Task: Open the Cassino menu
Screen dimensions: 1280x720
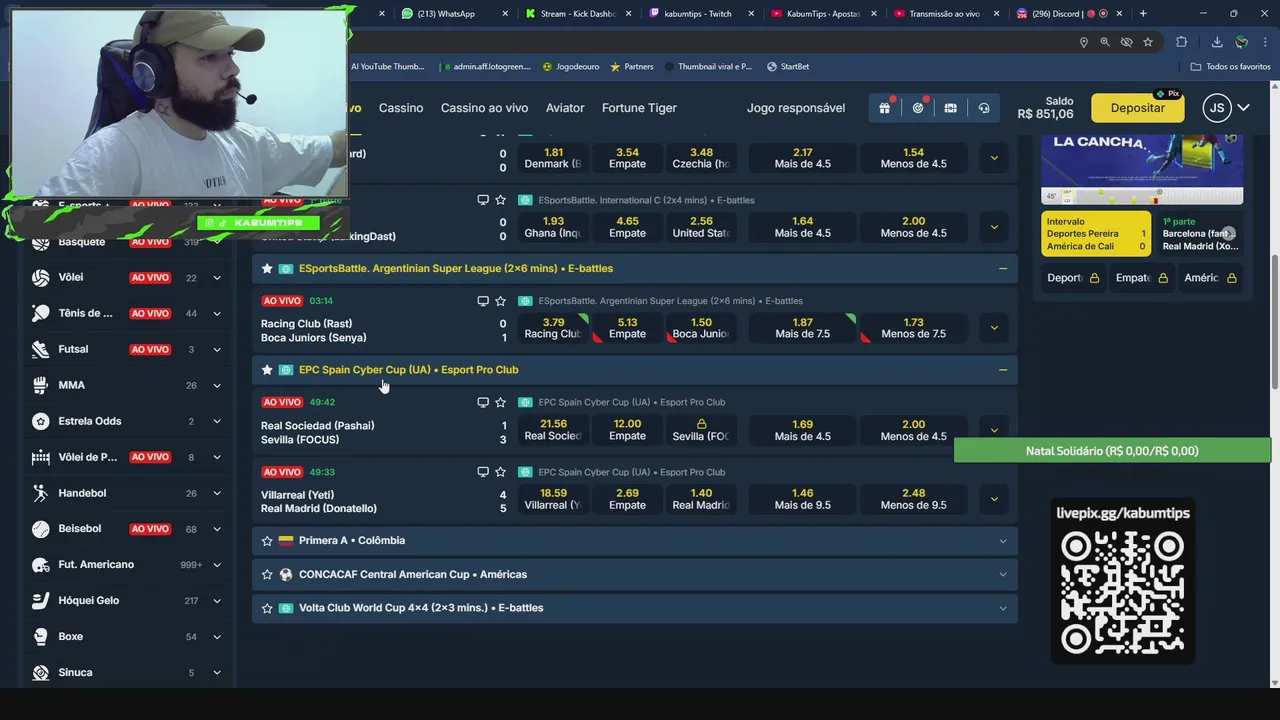Action: (x=401, y=108)
